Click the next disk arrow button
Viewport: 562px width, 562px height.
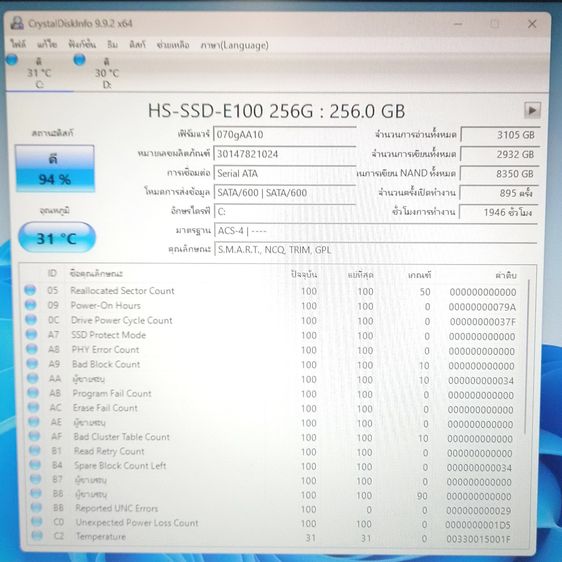532,110
